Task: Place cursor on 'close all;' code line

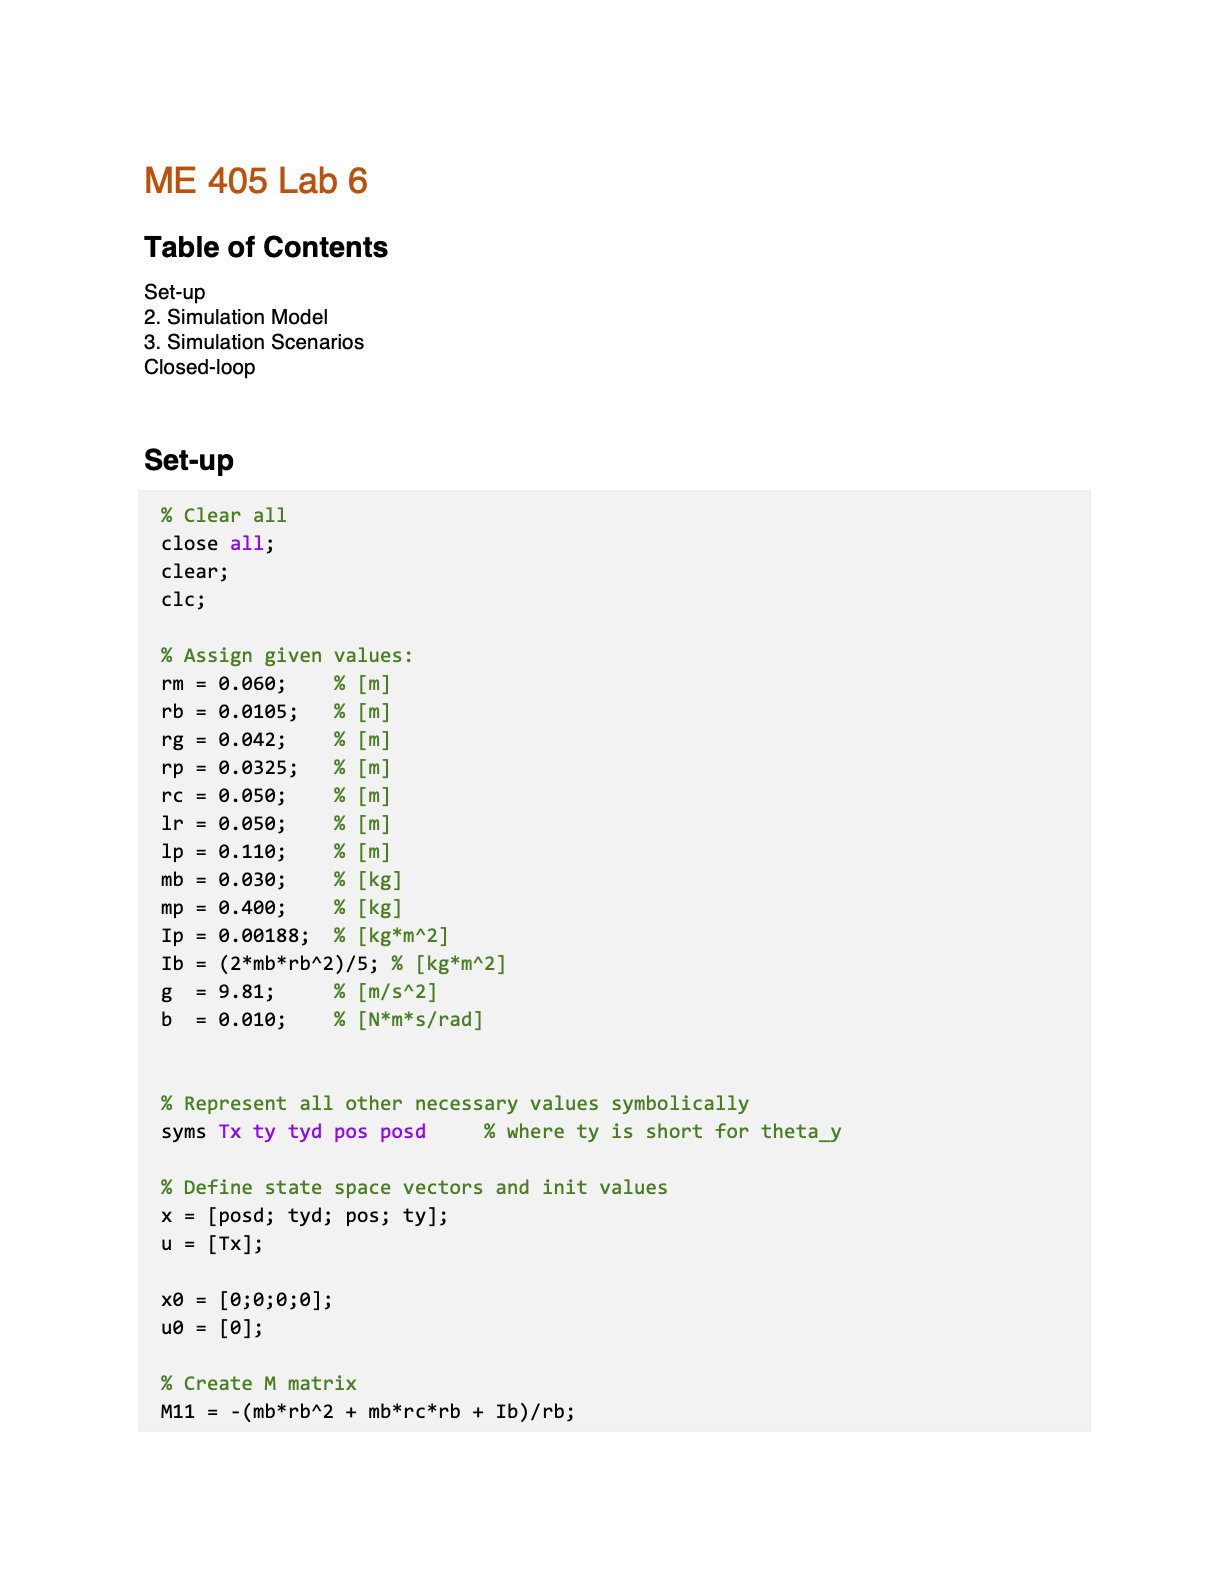Action: coord(218,543)
